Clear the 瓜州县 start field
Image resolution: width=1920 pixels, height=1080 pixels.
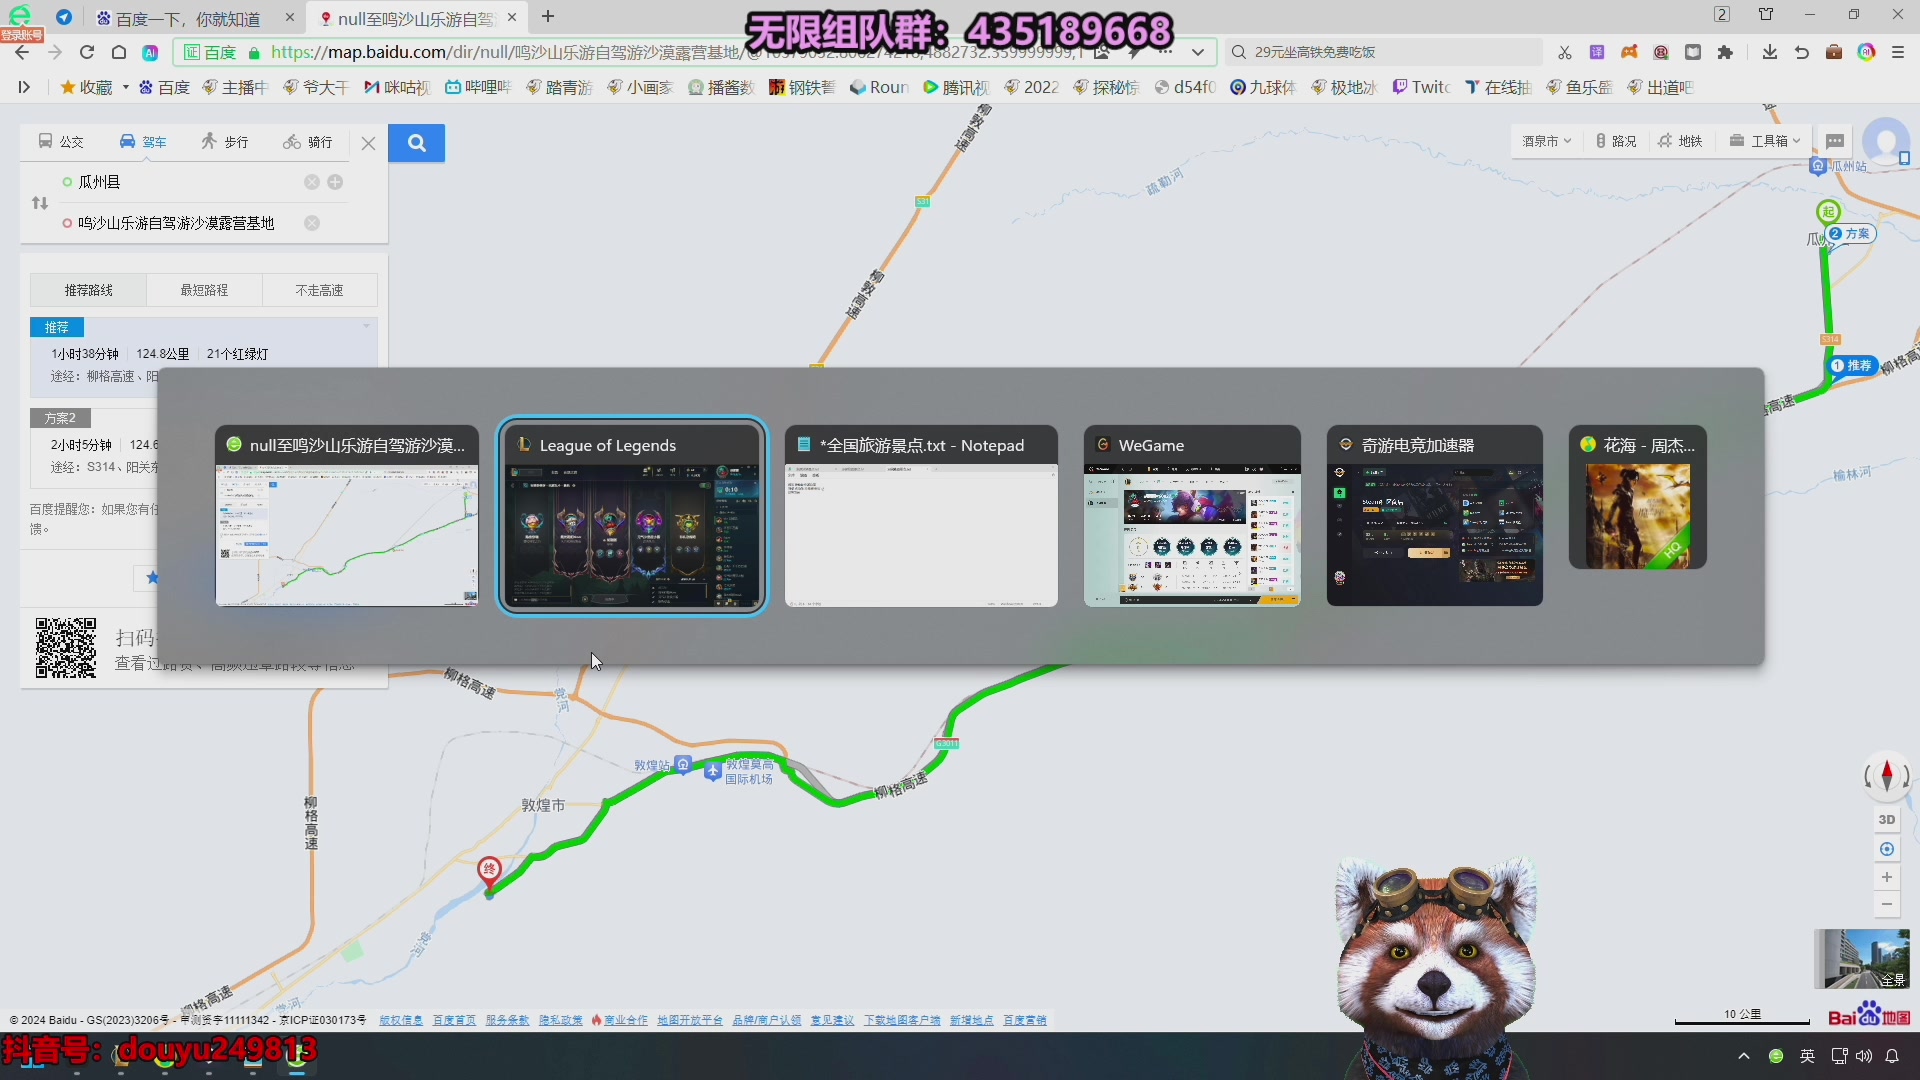pos(312,182)
